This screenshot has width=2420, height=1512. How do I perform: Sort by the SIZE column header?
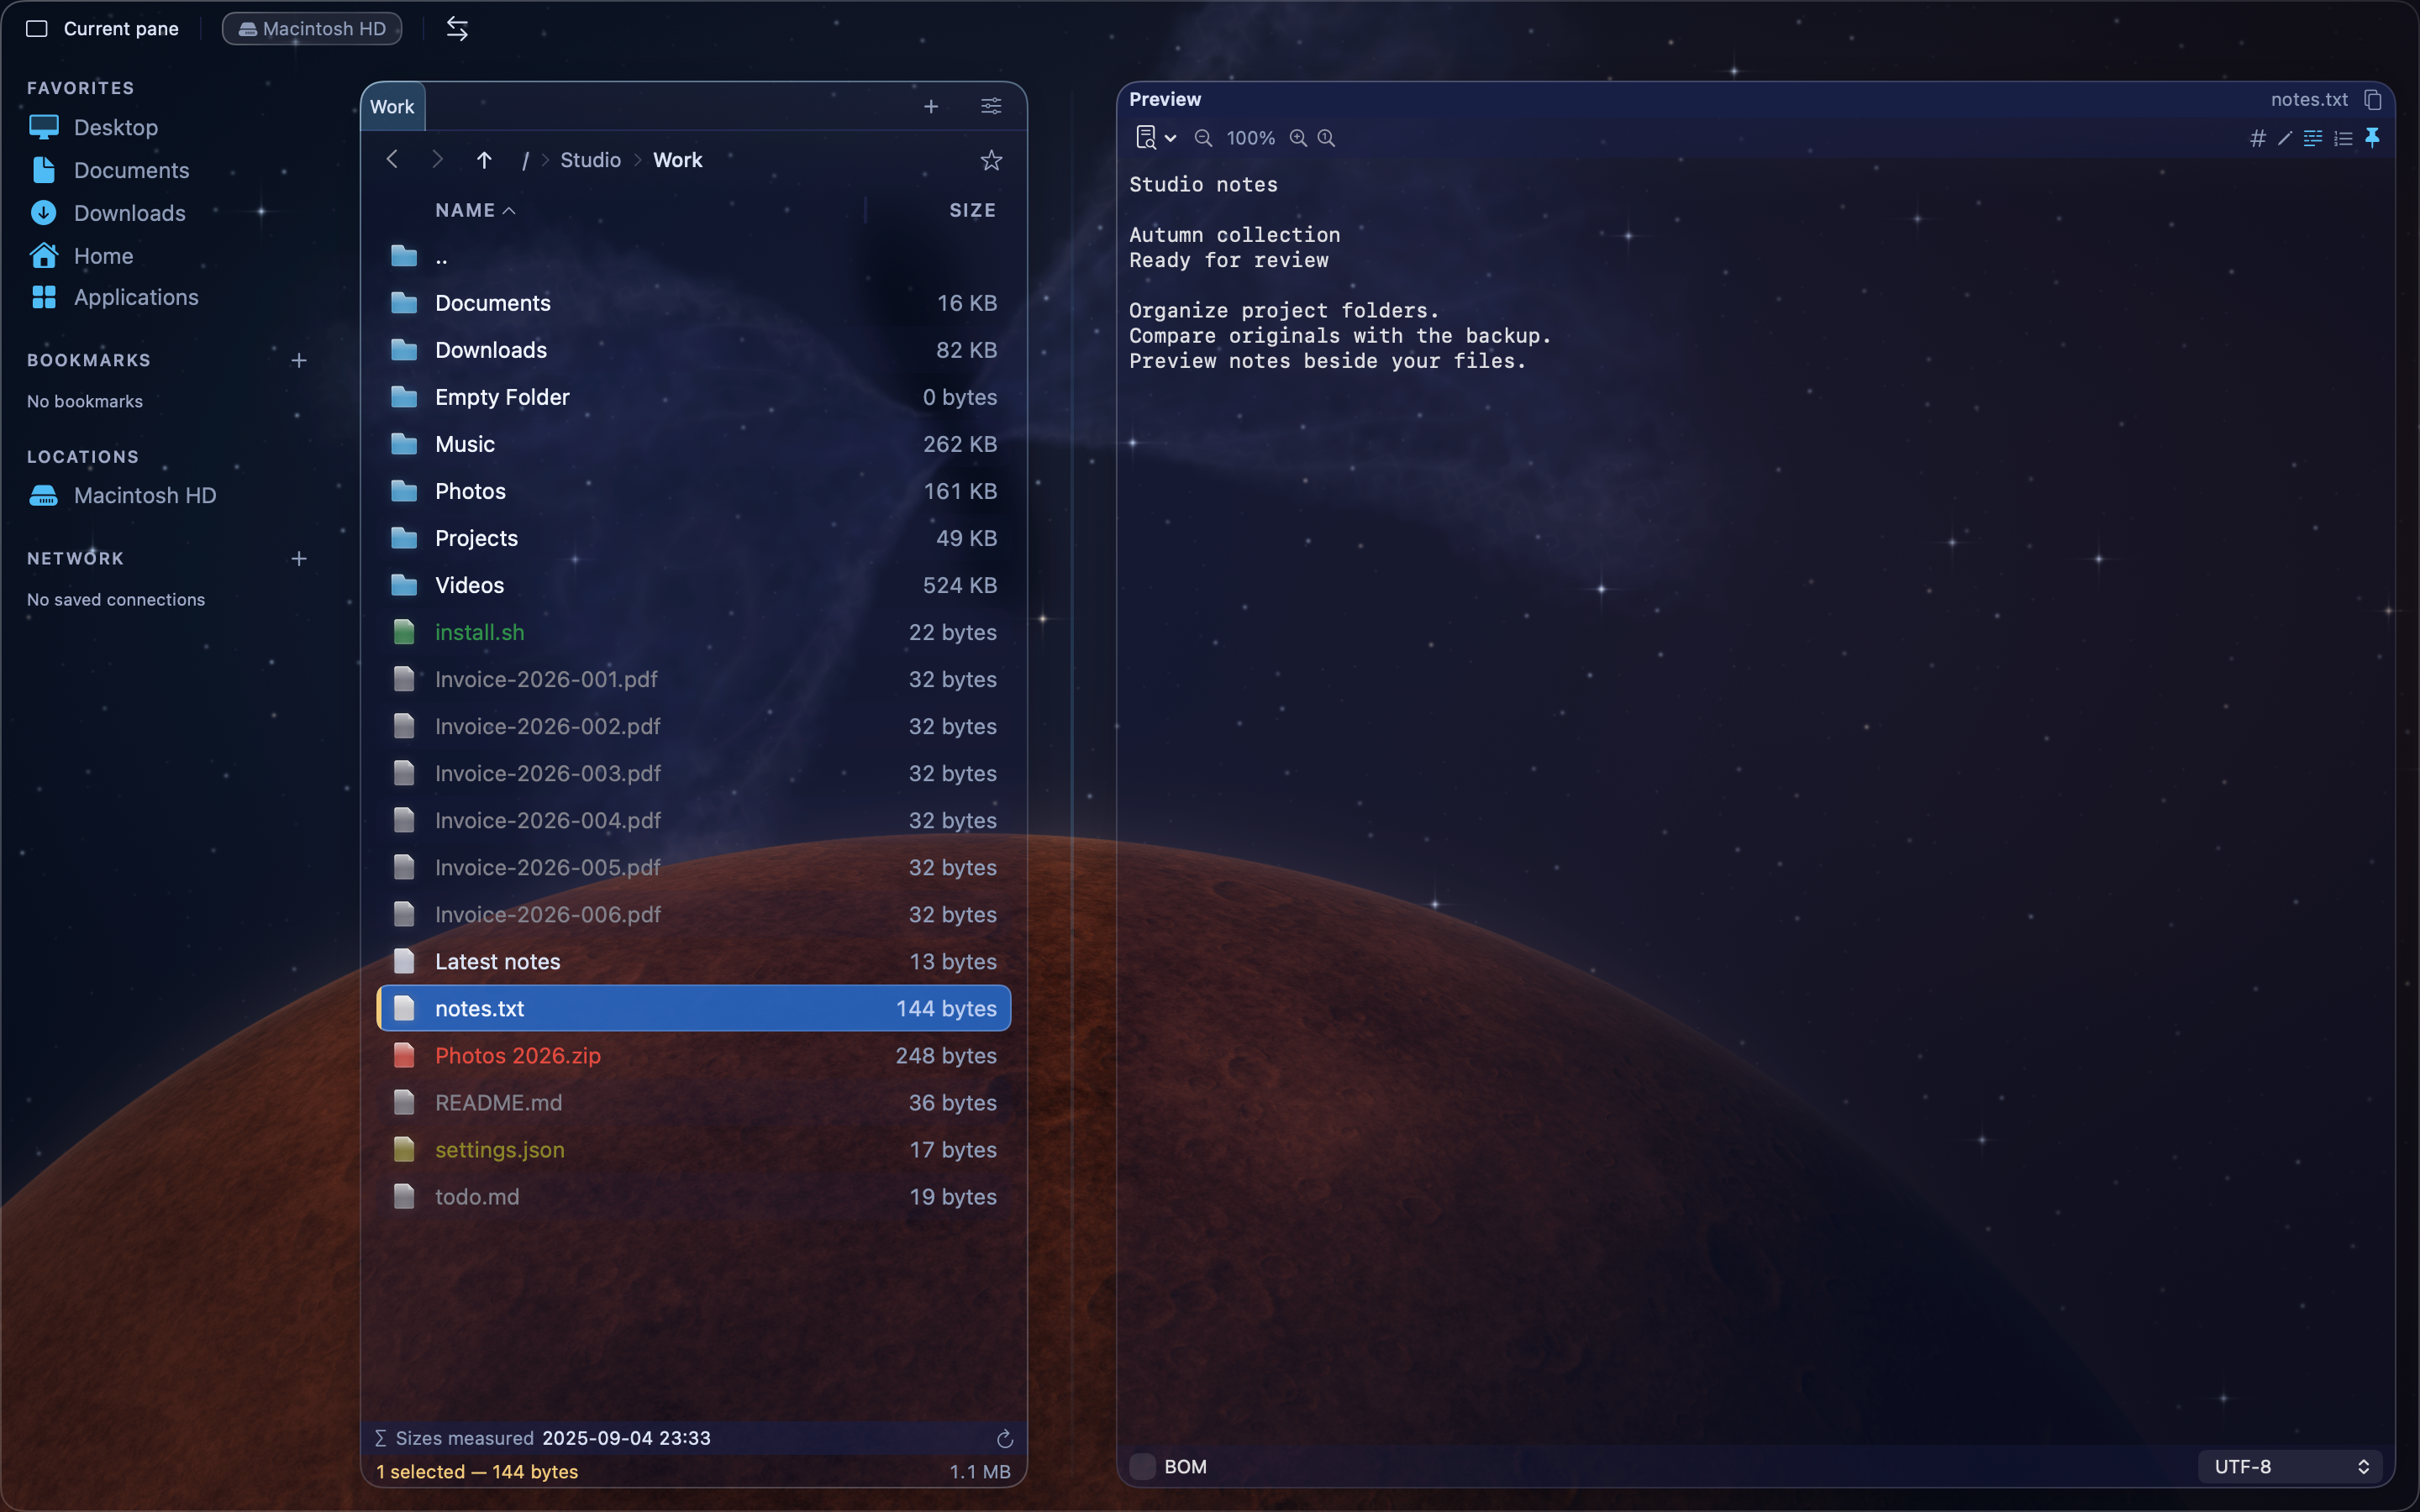click(x=972, y=210)
